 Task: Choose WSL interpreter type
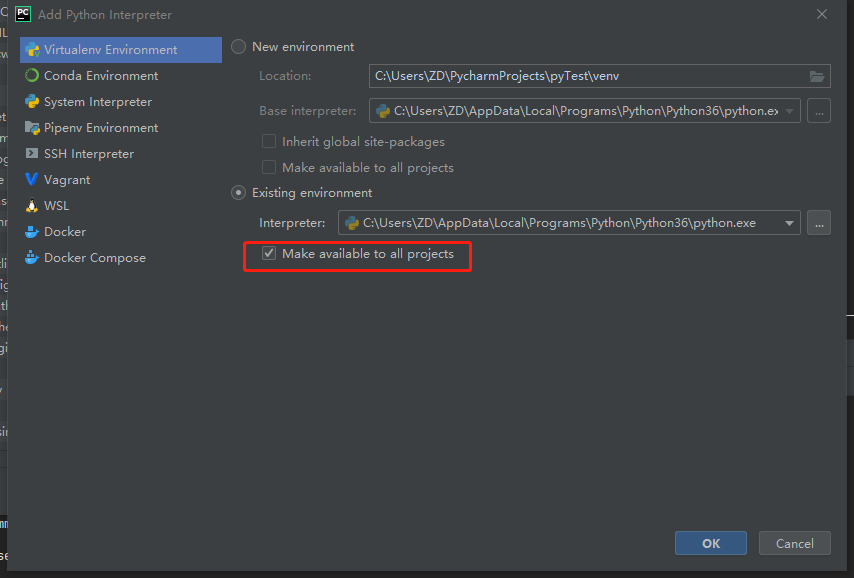pos(121,205)
